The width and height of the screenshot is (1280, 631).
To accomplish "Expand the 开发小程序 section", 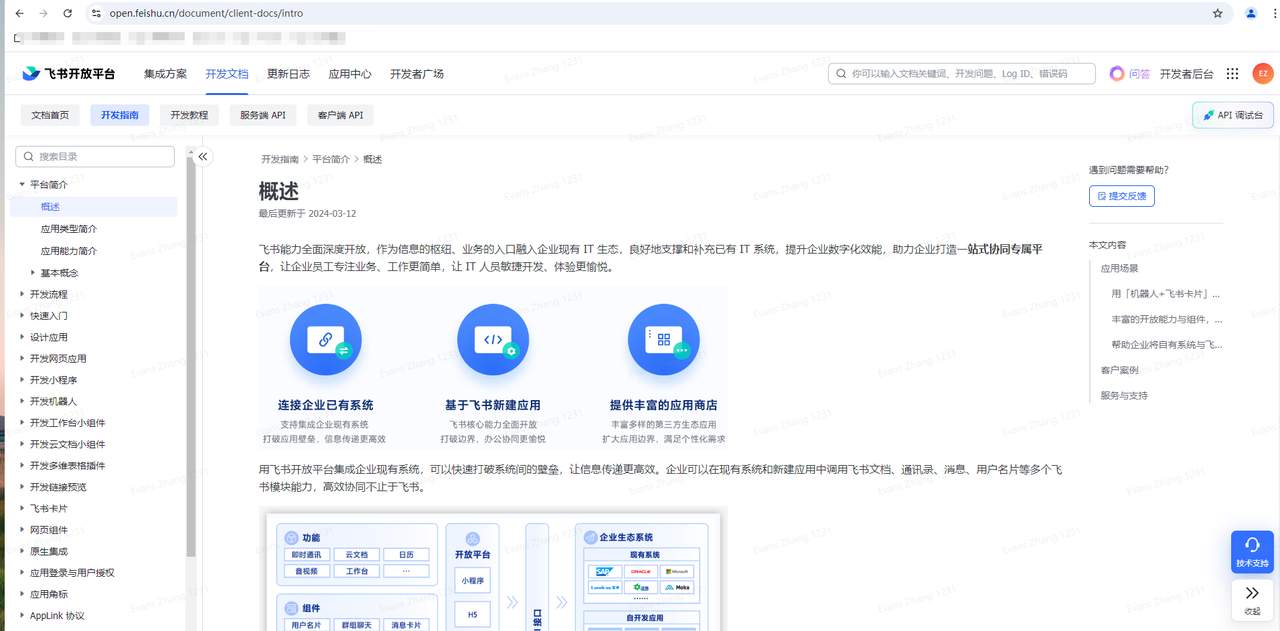I will tap(22, 380).
